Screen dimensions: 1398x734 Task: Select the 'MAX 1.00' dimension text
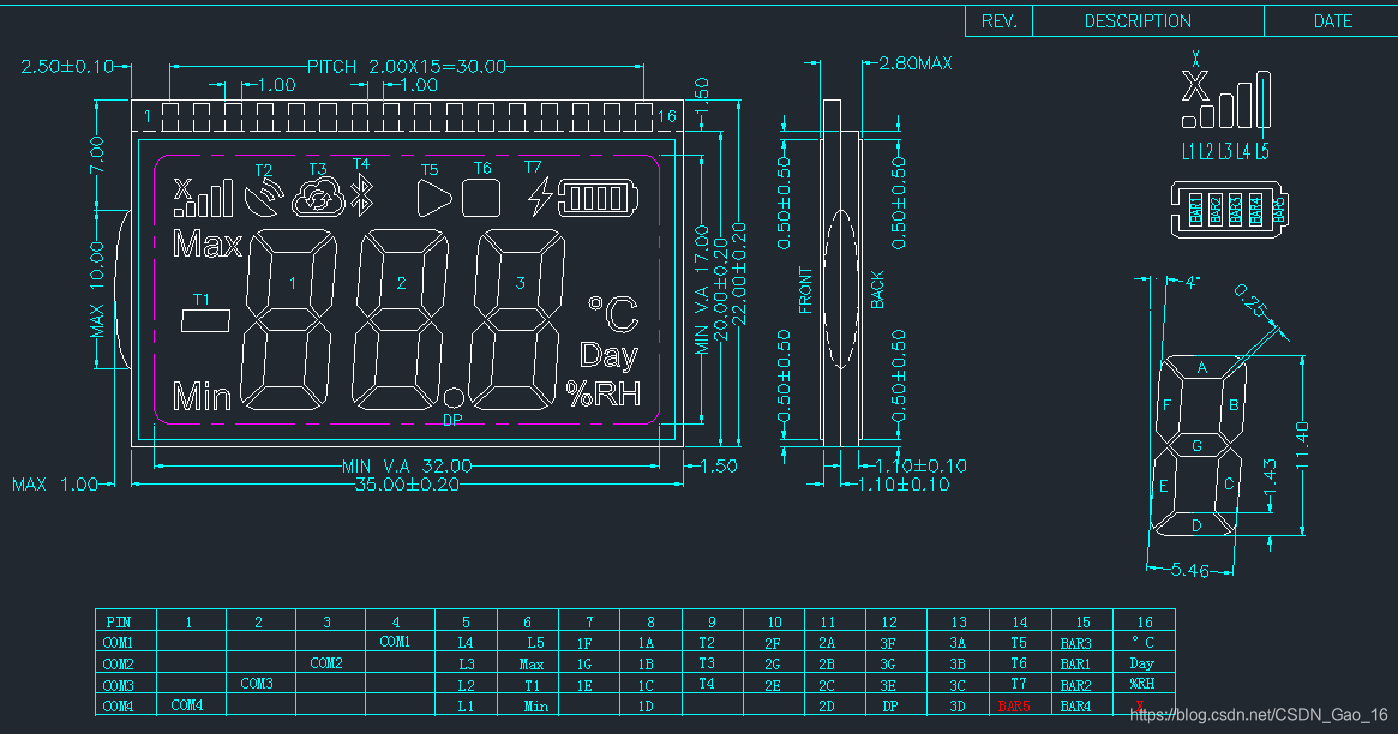[x=55, y=485]
